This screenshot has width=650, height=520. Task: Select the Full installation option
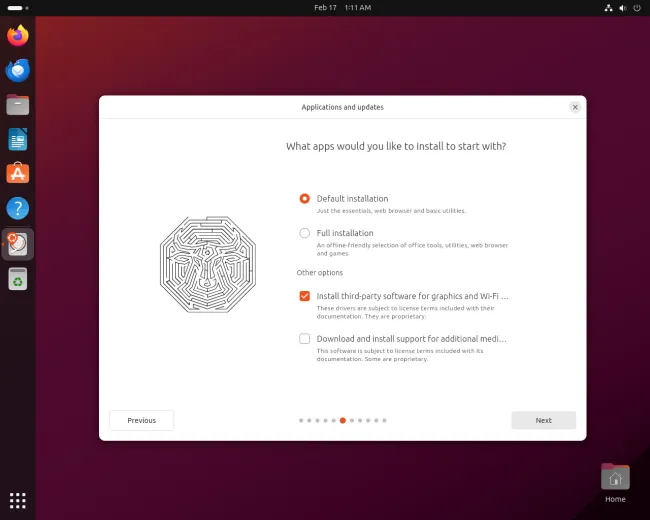click(305, 233)
